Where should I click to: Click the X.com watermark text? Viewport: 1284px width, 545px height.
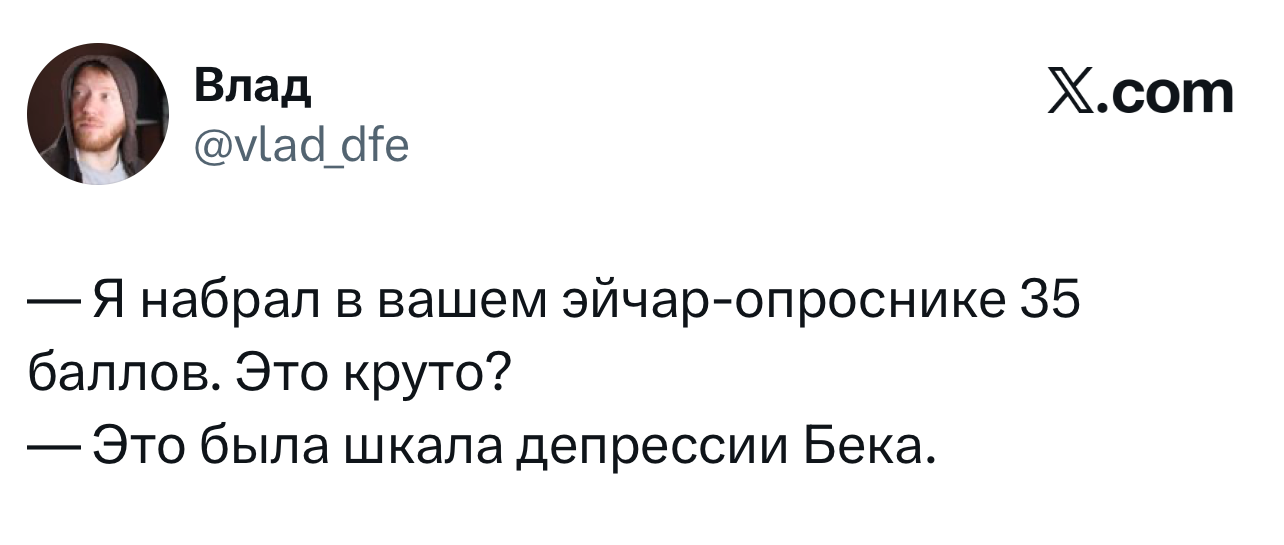coord(1139,97)
